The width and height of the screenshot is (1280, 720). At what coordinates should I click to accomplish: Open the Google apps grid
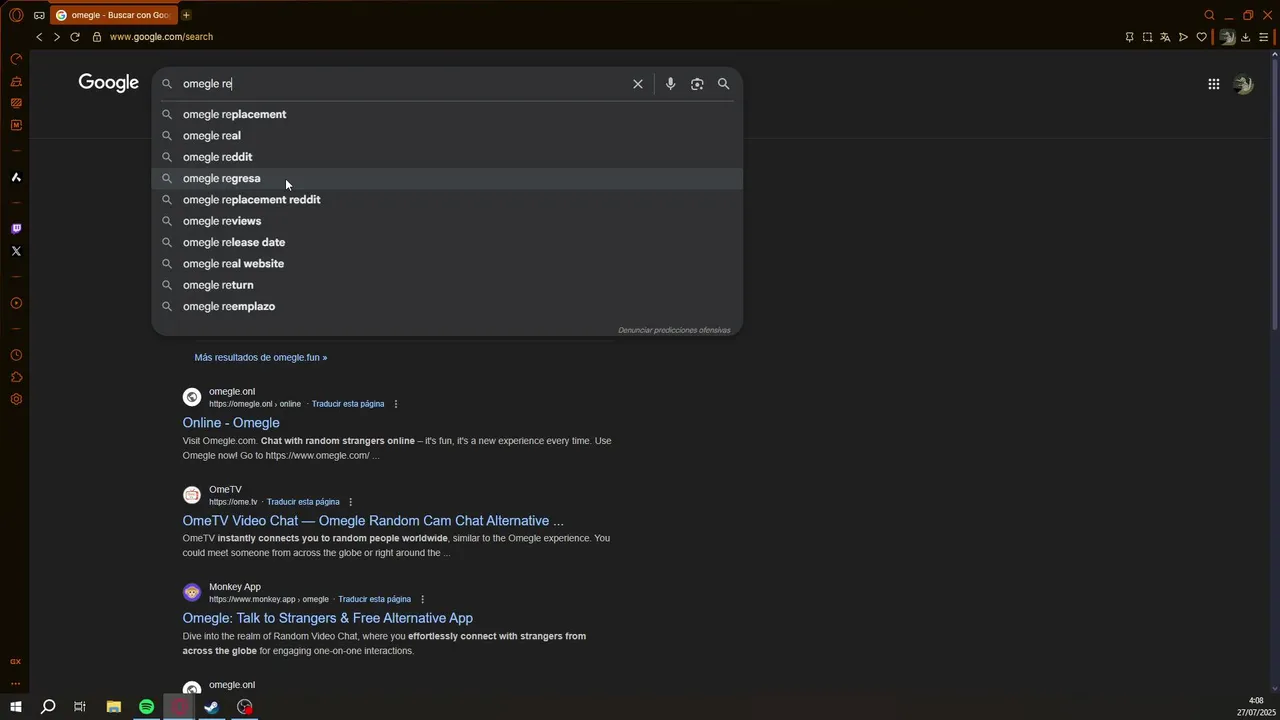tap(1213, 84)
